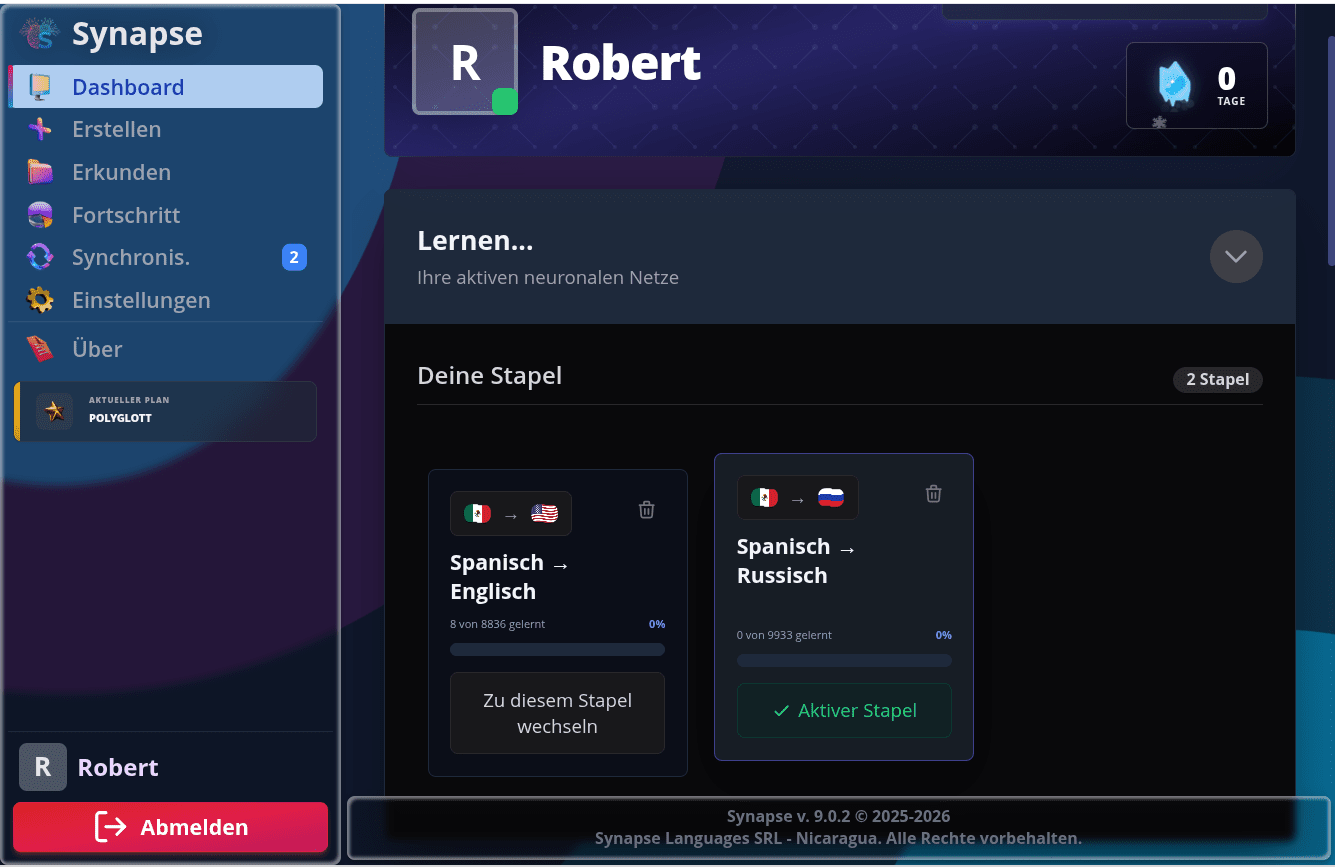Click the Synchronis. arrows icon

pos(40,257)
